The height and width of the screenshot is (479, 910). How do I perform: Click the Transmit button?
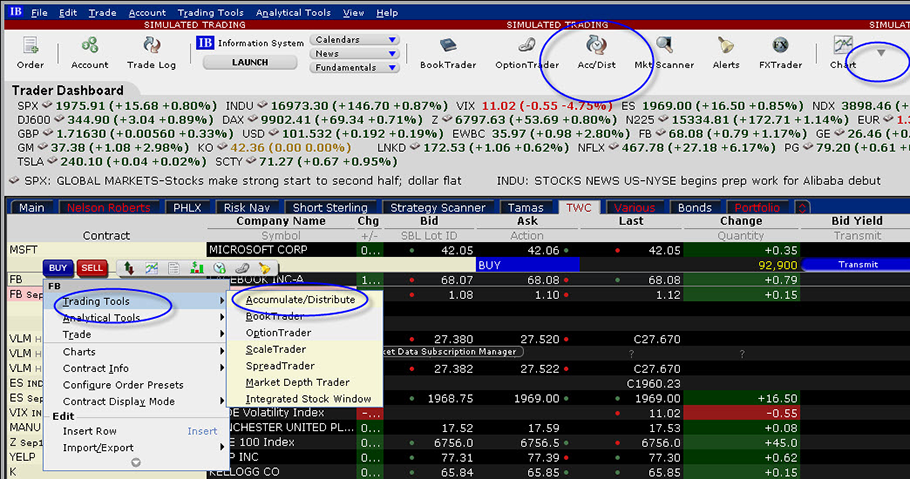[858, 264]
